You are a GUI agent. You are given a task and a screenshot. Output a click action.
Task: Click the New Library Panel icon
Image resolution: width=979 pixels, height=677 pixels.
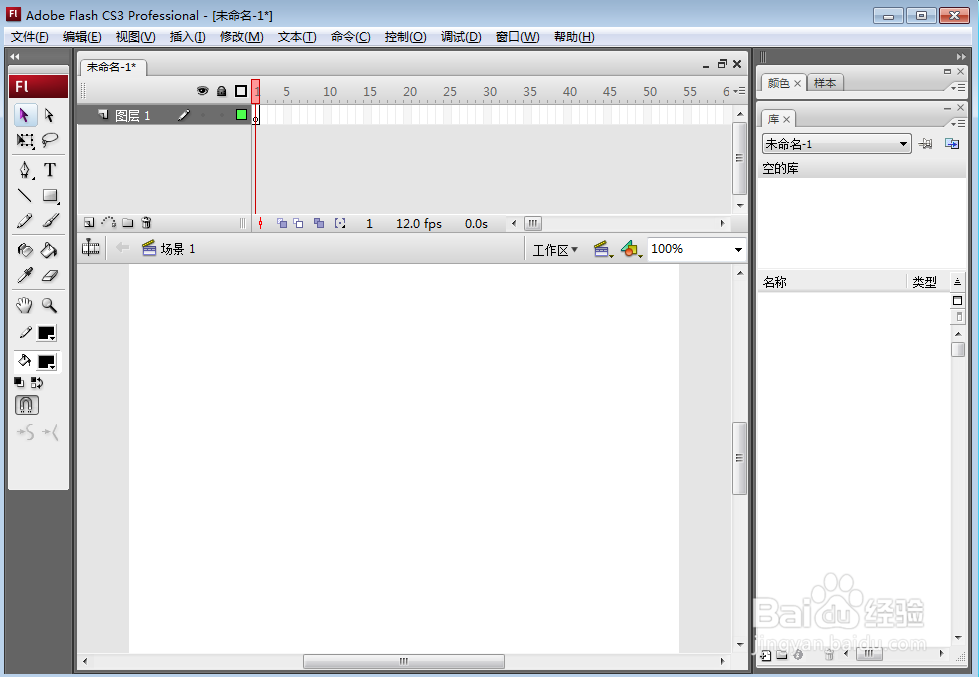tap(952, 144)
